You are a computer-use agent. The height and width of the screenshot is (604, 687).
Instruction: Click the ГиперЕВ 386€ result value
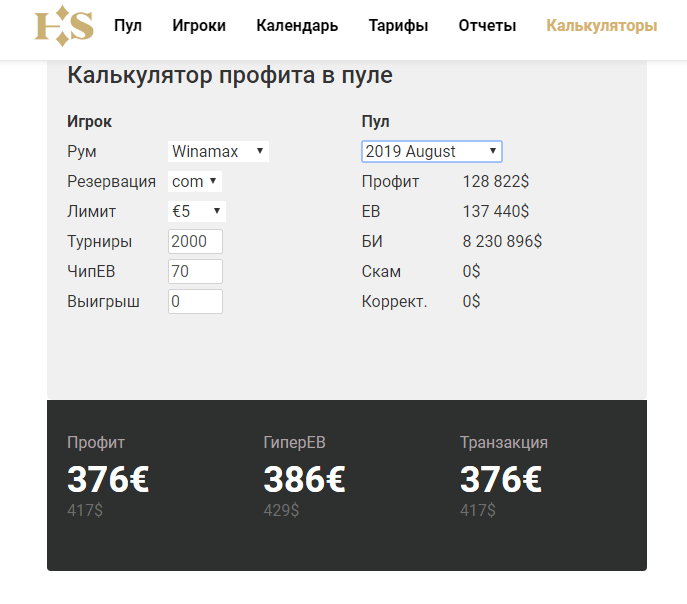click(304, 480)
